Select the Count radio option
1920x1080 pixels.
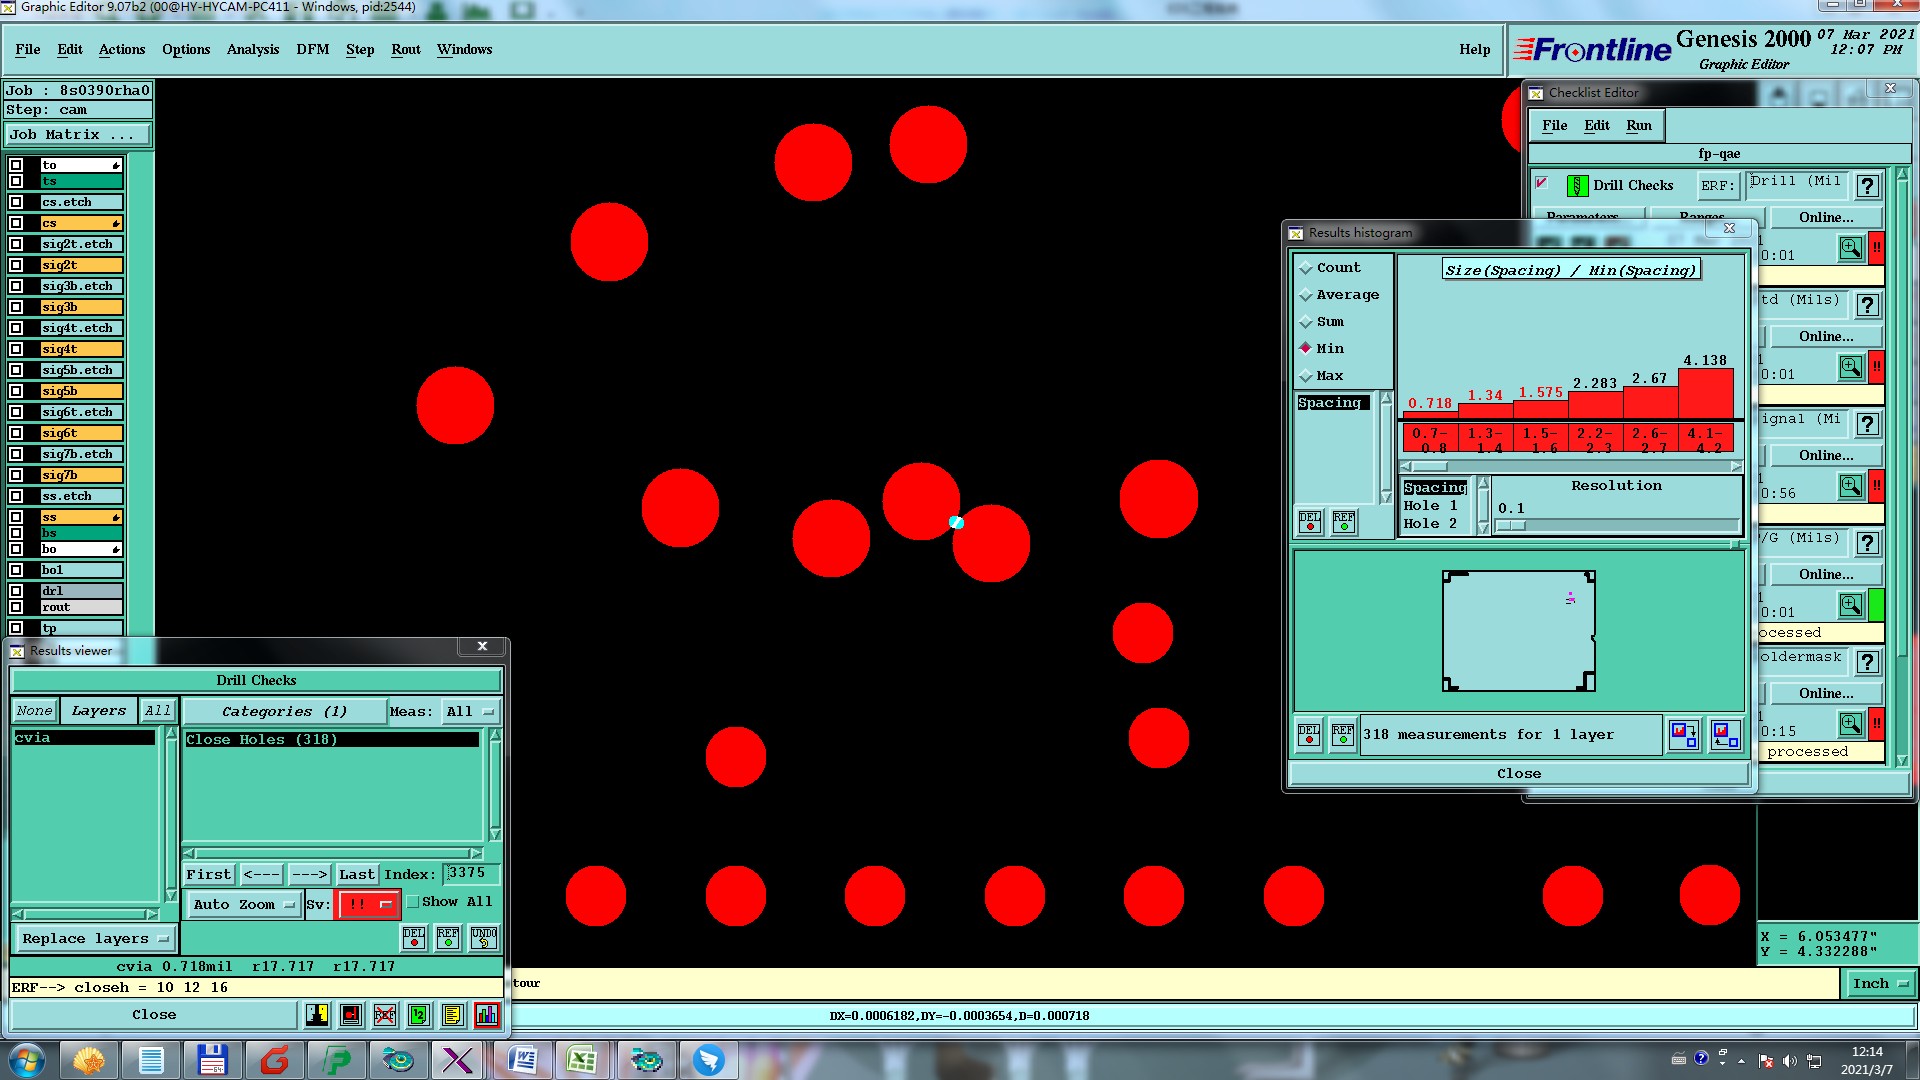point(1306,268)
